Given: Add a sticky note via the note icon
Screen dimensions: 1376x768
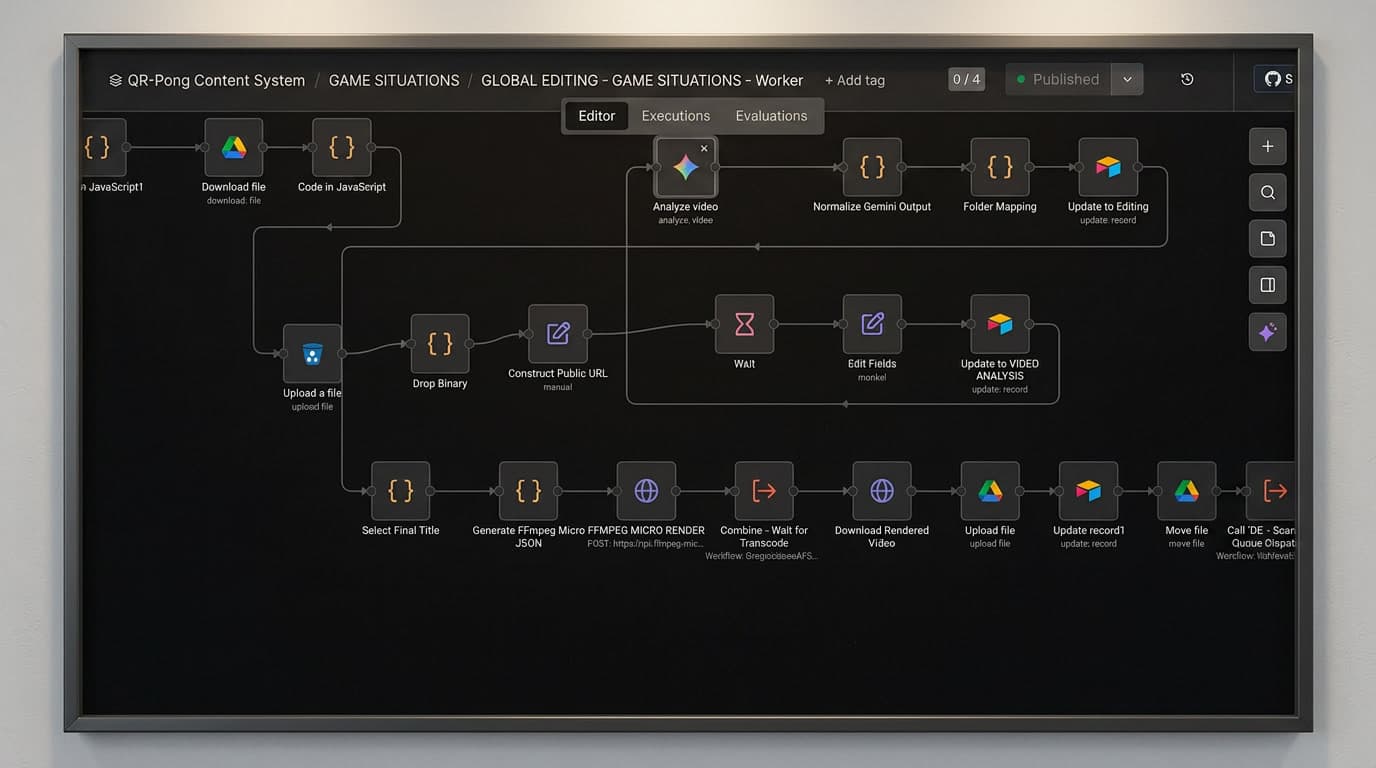Looking at the screenshot, I should [1267, 238].
